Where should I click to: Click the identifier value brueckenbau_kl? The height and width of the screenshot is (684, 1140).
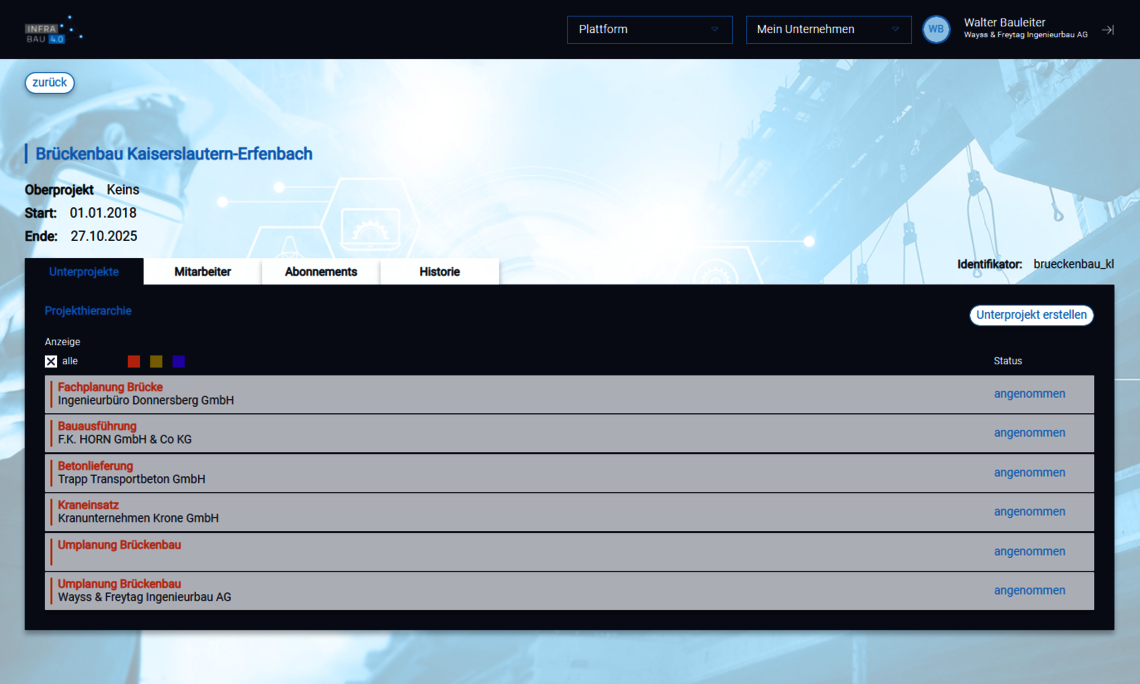1073,264
